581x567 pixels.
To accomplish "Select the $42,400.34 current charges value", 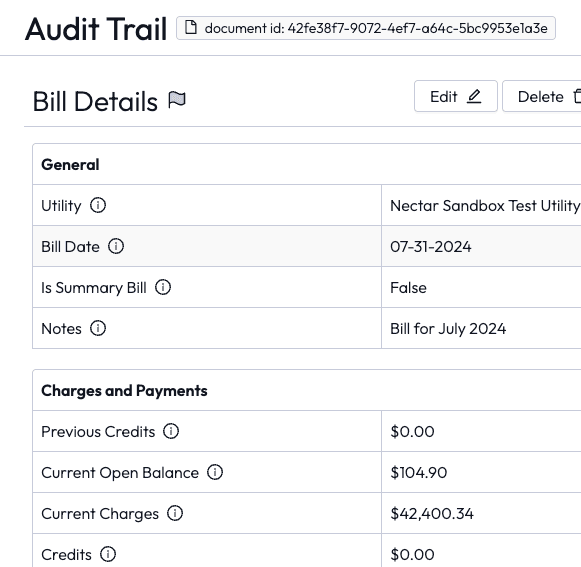I will pyautogui.click(x=432, y=514).
